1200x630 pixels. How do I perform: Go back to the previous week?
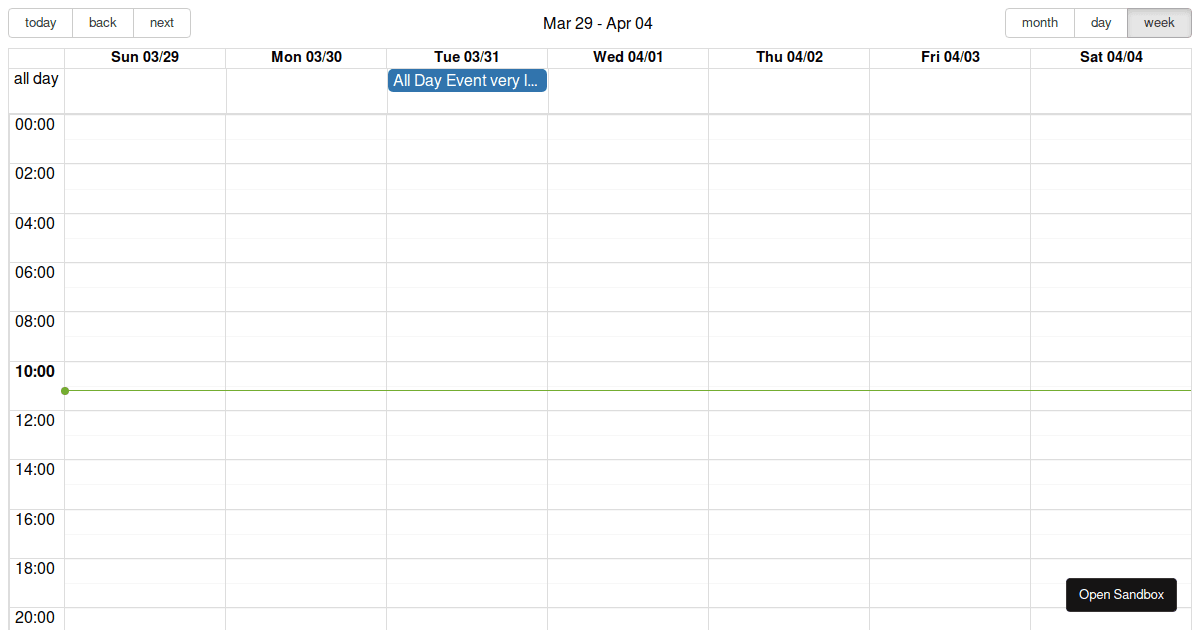pyautogui.click(x=103, y=23)
